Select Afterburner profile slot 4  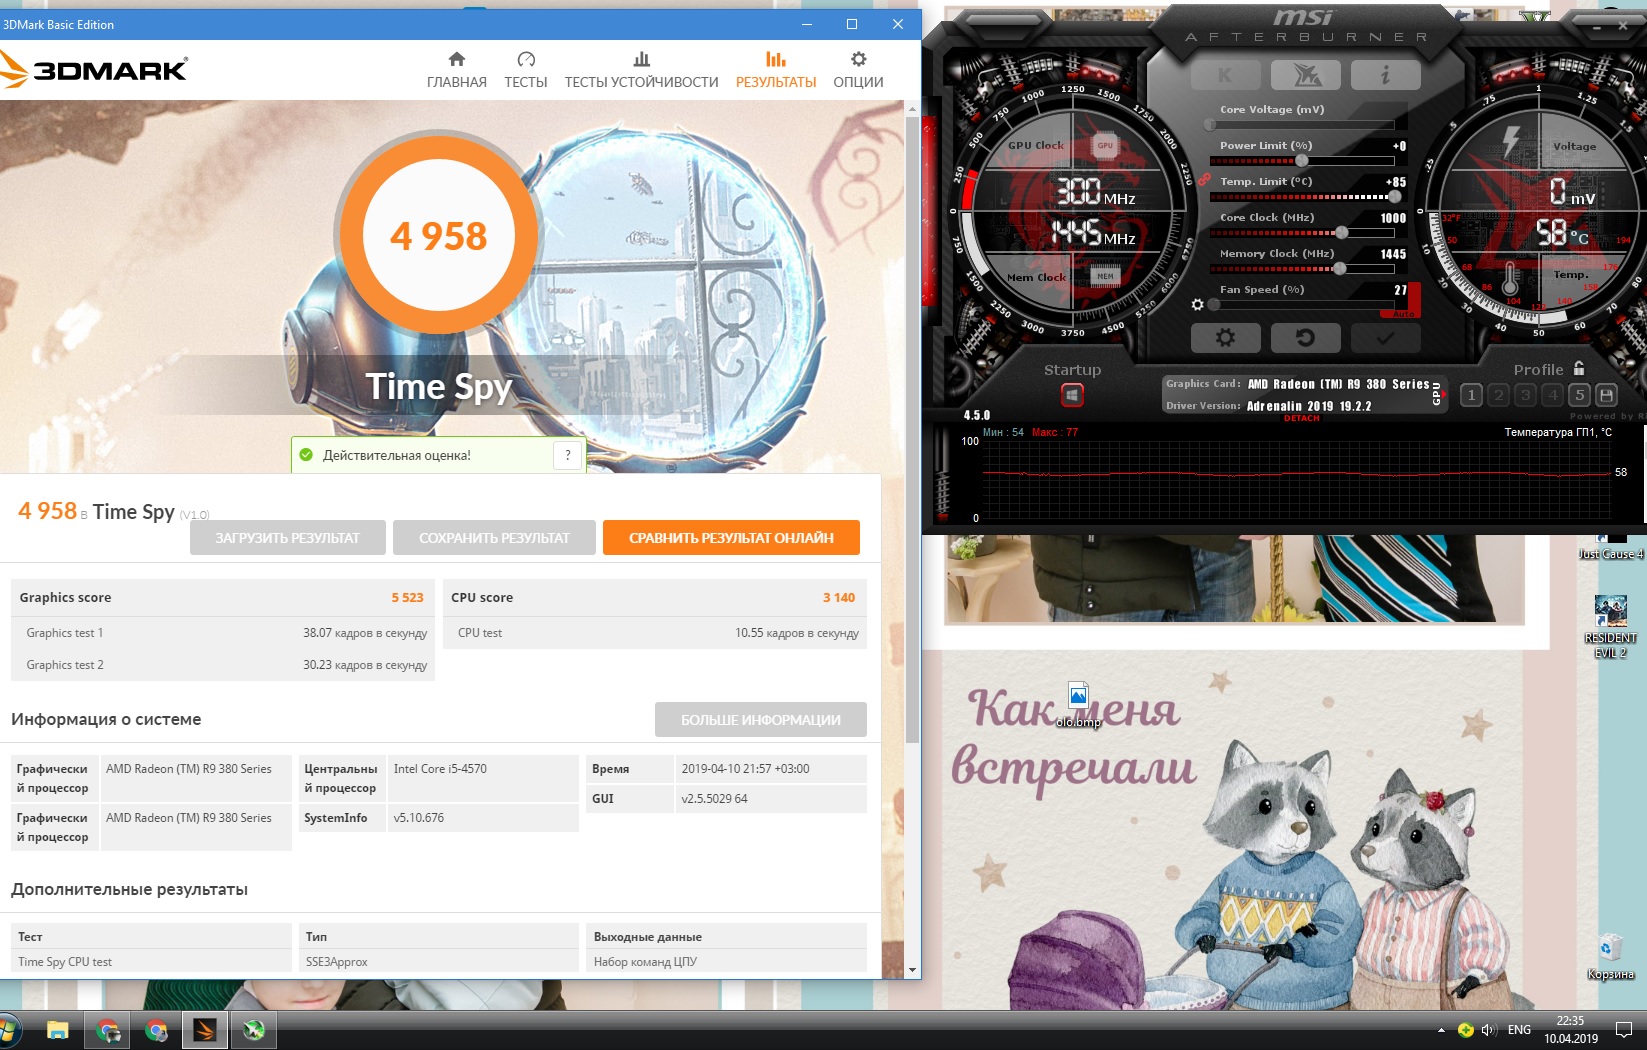click(1553, 395)
